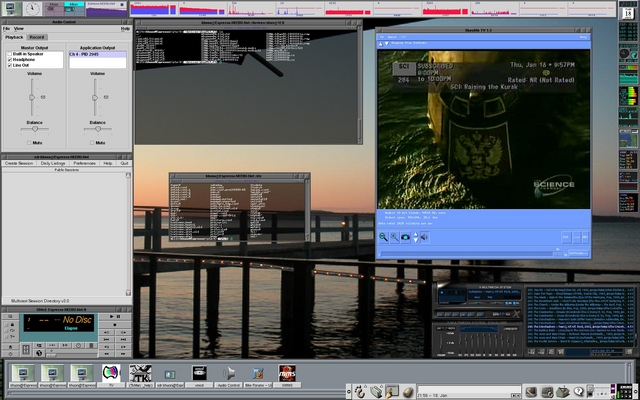Click Settings button in Shuttle TV window

pos(578,253)
